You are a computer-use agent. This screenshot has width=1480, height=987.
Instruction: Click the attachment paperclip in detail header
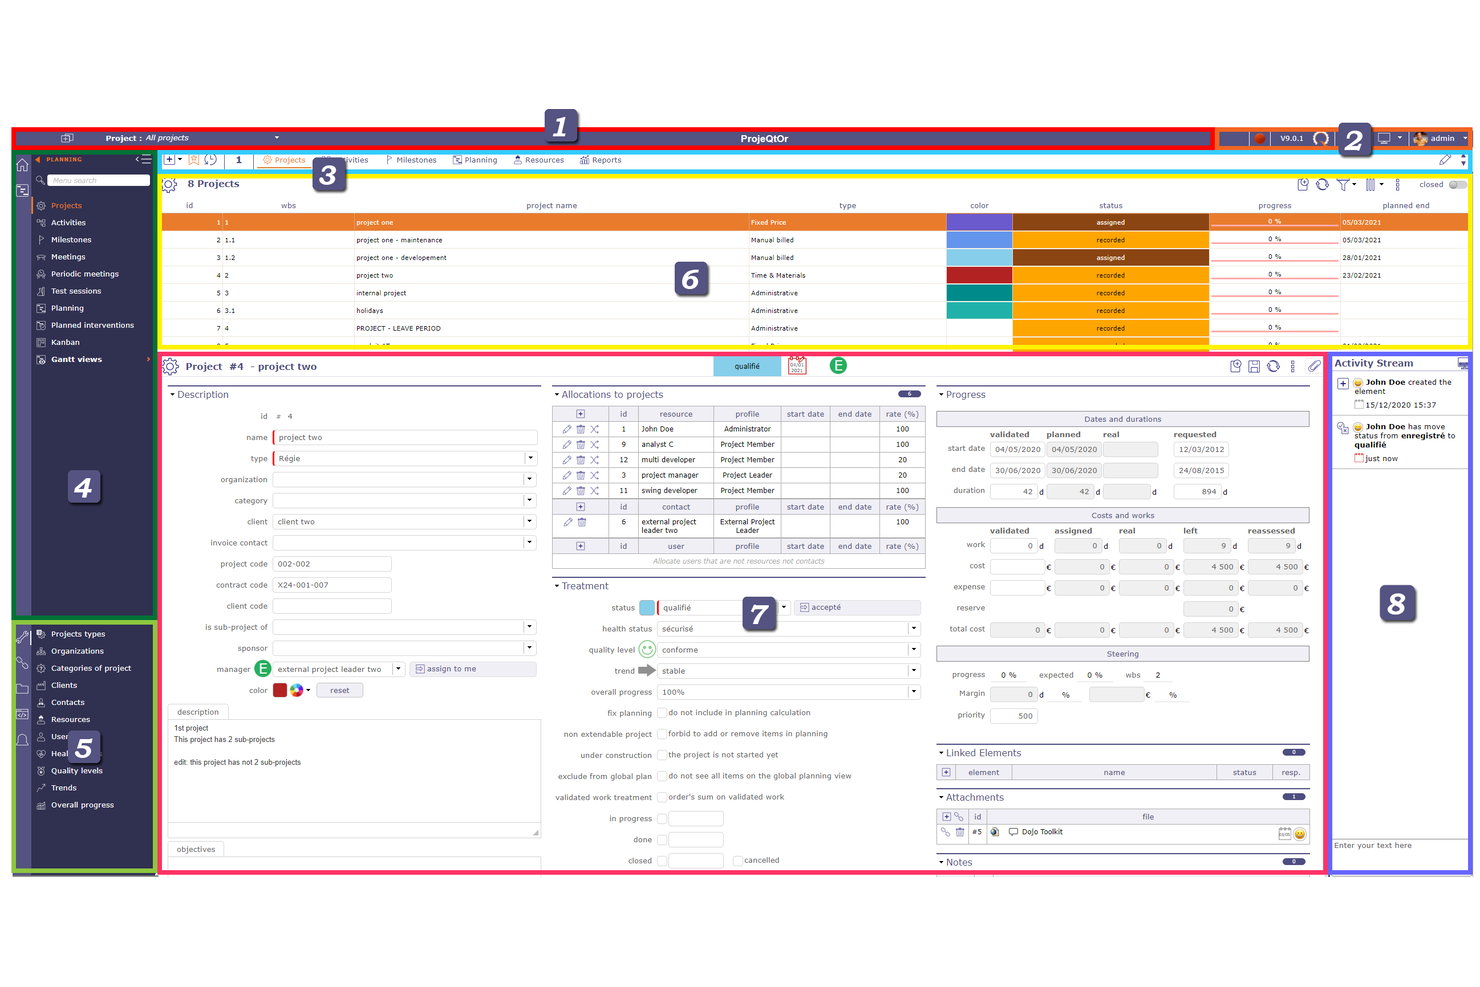point(1314,367)
